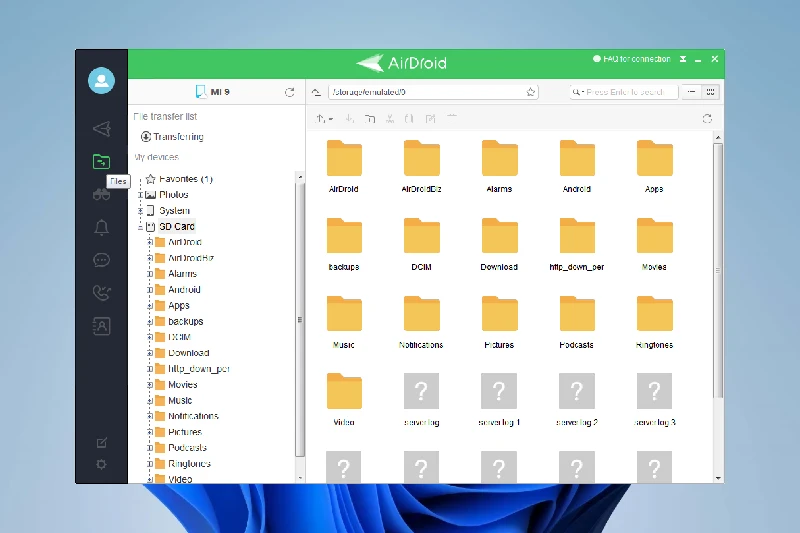Collapse the SD Card tree node

point(141,227)
